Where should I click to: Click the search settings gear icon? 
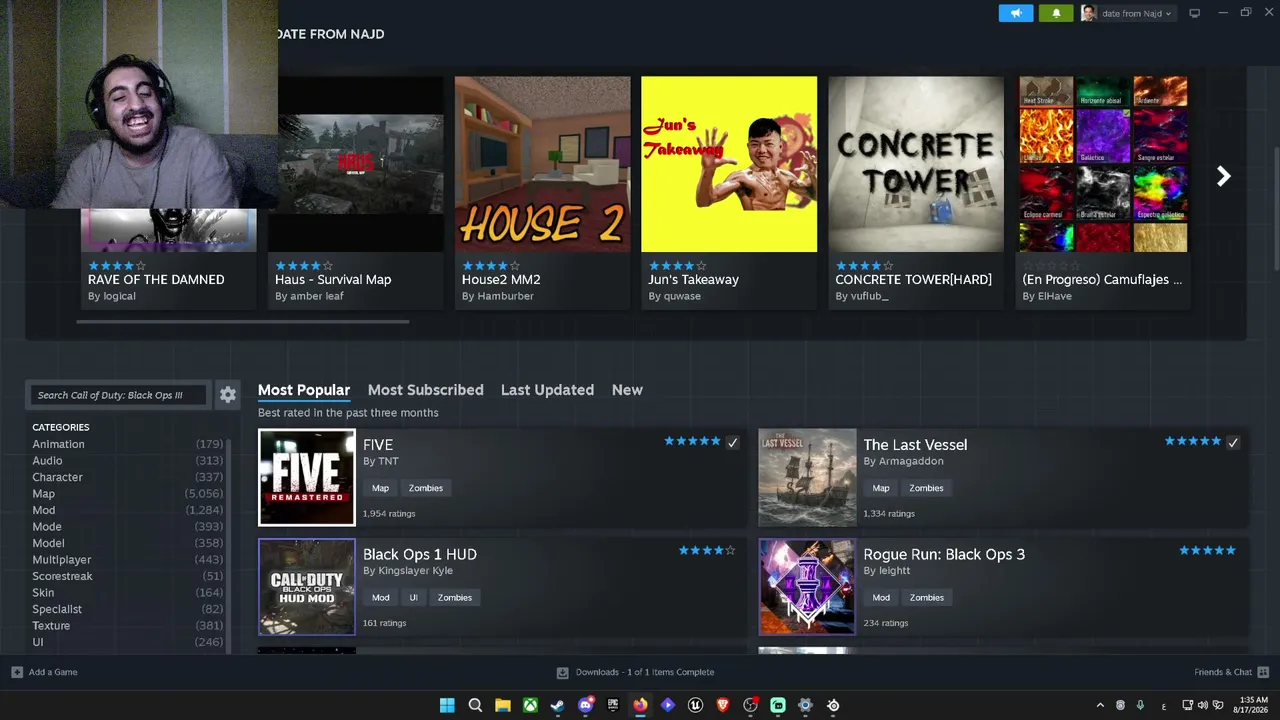(x=228, y=395)
